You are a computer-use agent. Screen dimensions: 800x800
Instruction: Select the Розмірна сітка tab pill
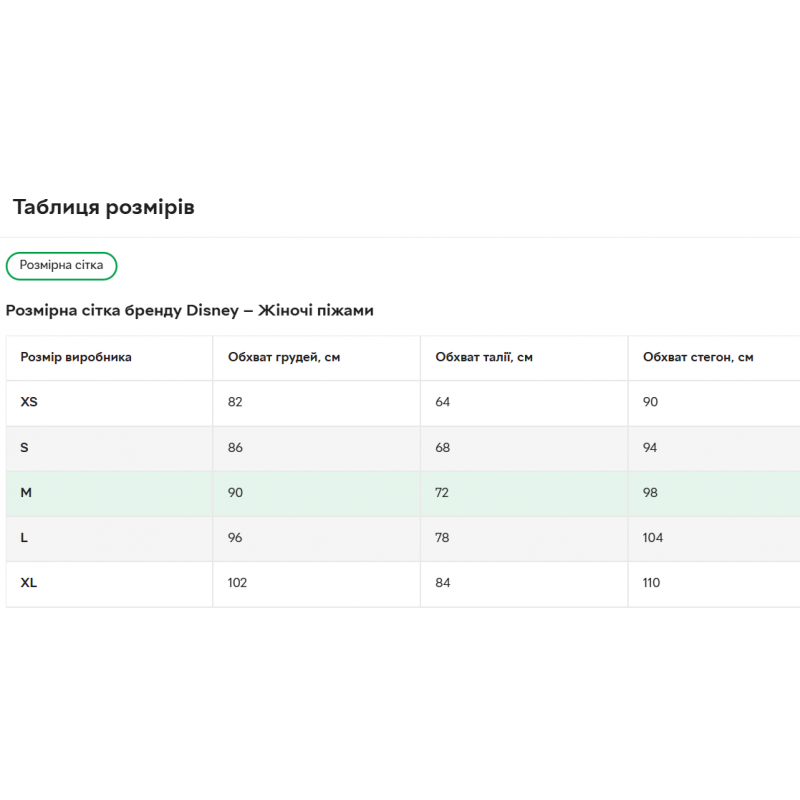[x=61, y=266]
